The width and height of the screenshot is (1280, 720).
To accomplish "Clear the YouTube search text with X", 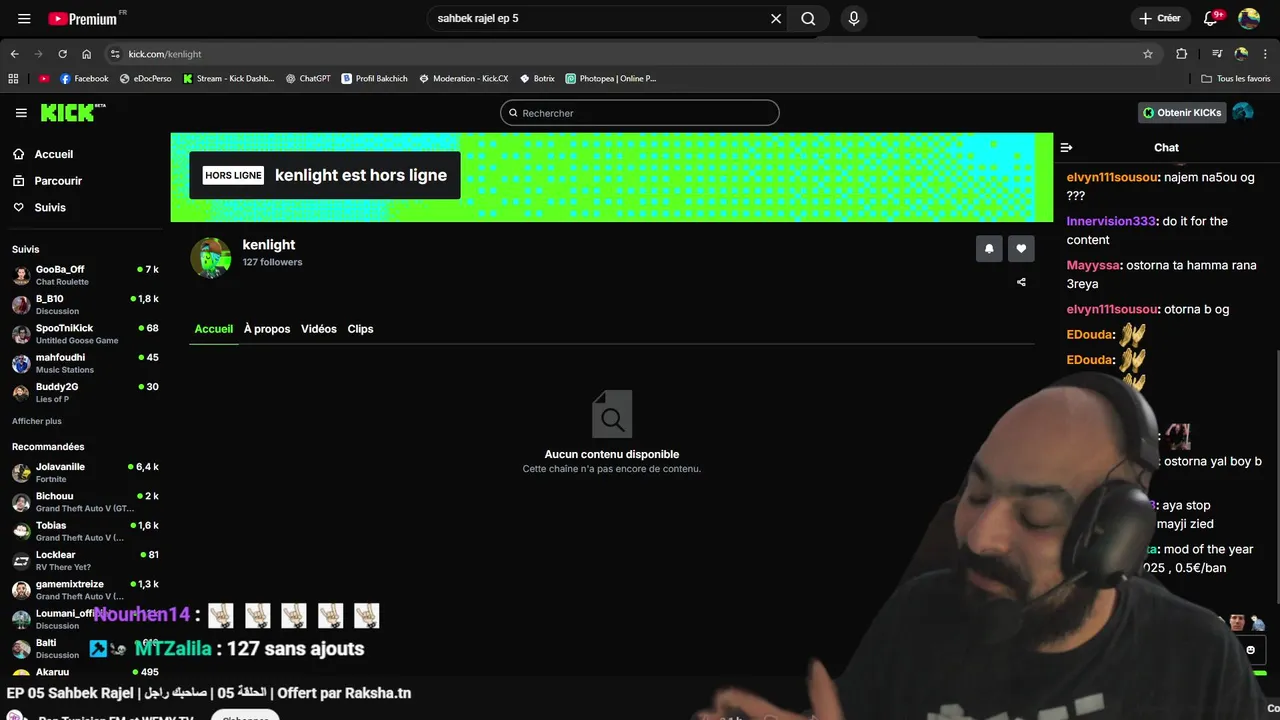I will (776, 18).
